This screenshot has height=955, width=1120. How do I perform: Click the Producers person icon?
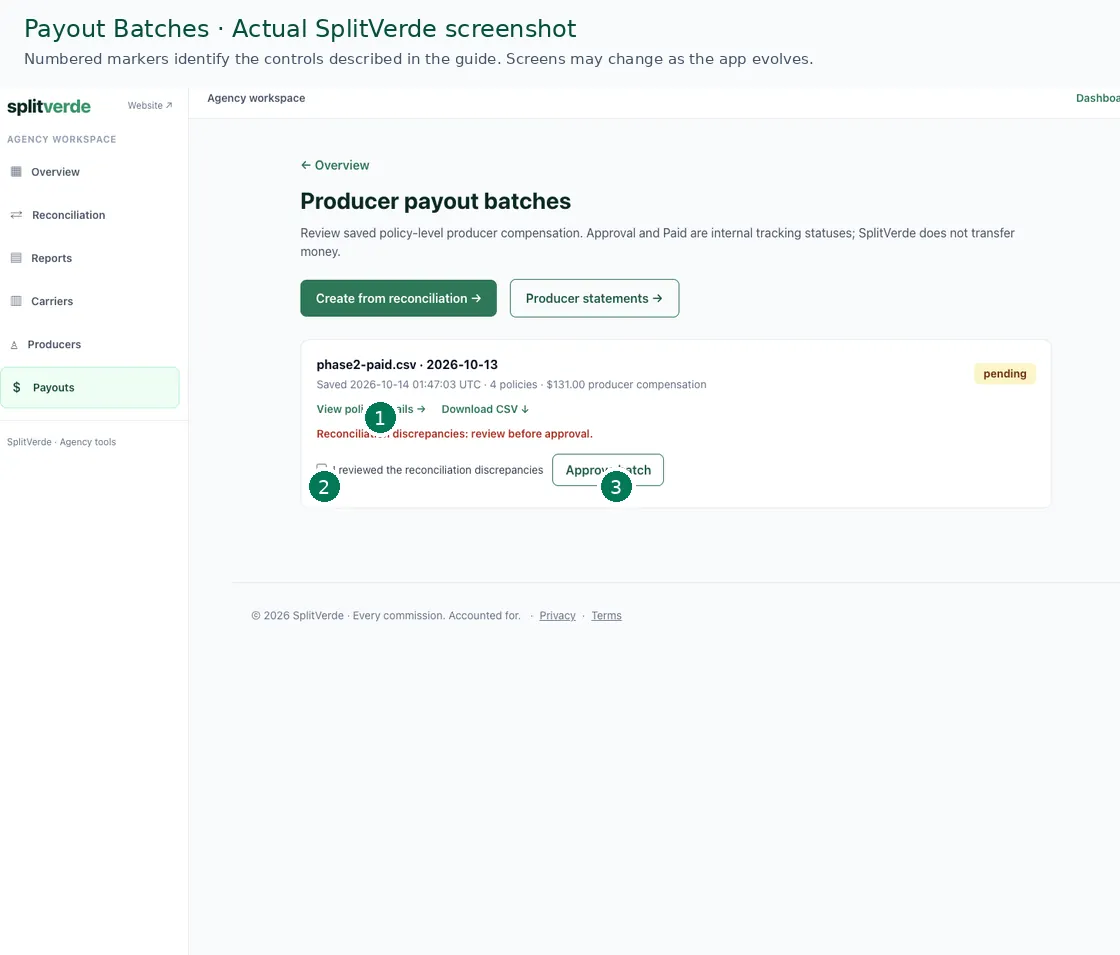14,345
